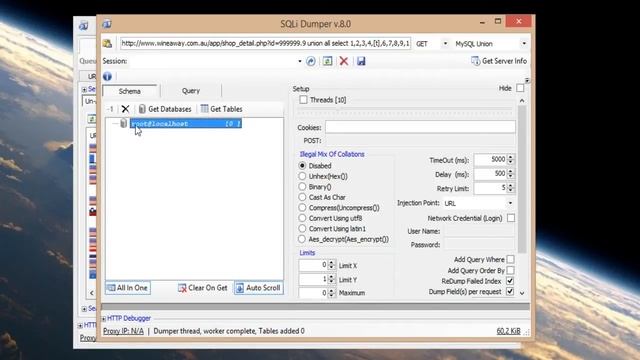640x360 pixels.
Task: Click the black X icon in schema toolbar
Action: click(x=125, y=109)
